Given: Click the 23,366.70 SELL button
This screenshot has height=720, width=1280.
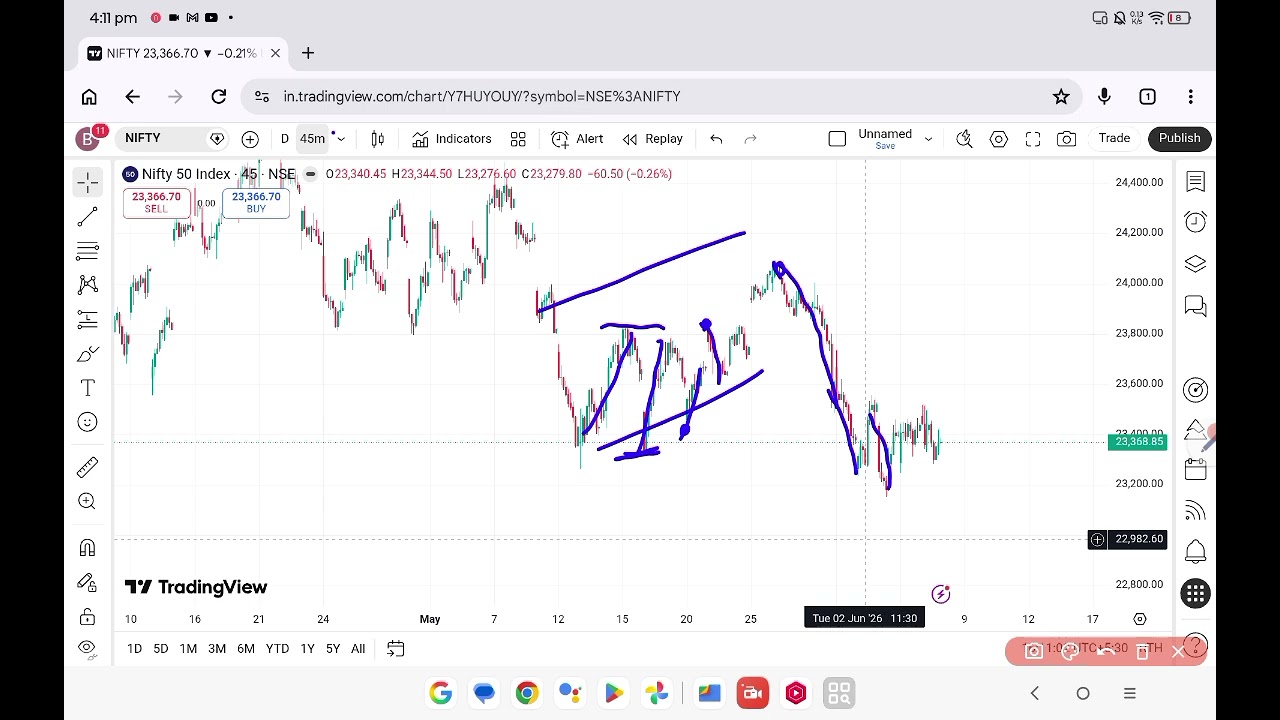Looking at the screenshot, I should (x=156, y=202).
